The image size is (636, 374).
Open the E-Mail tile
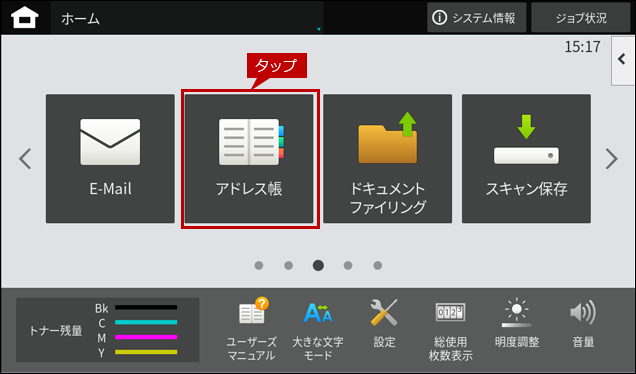[110, 159]
